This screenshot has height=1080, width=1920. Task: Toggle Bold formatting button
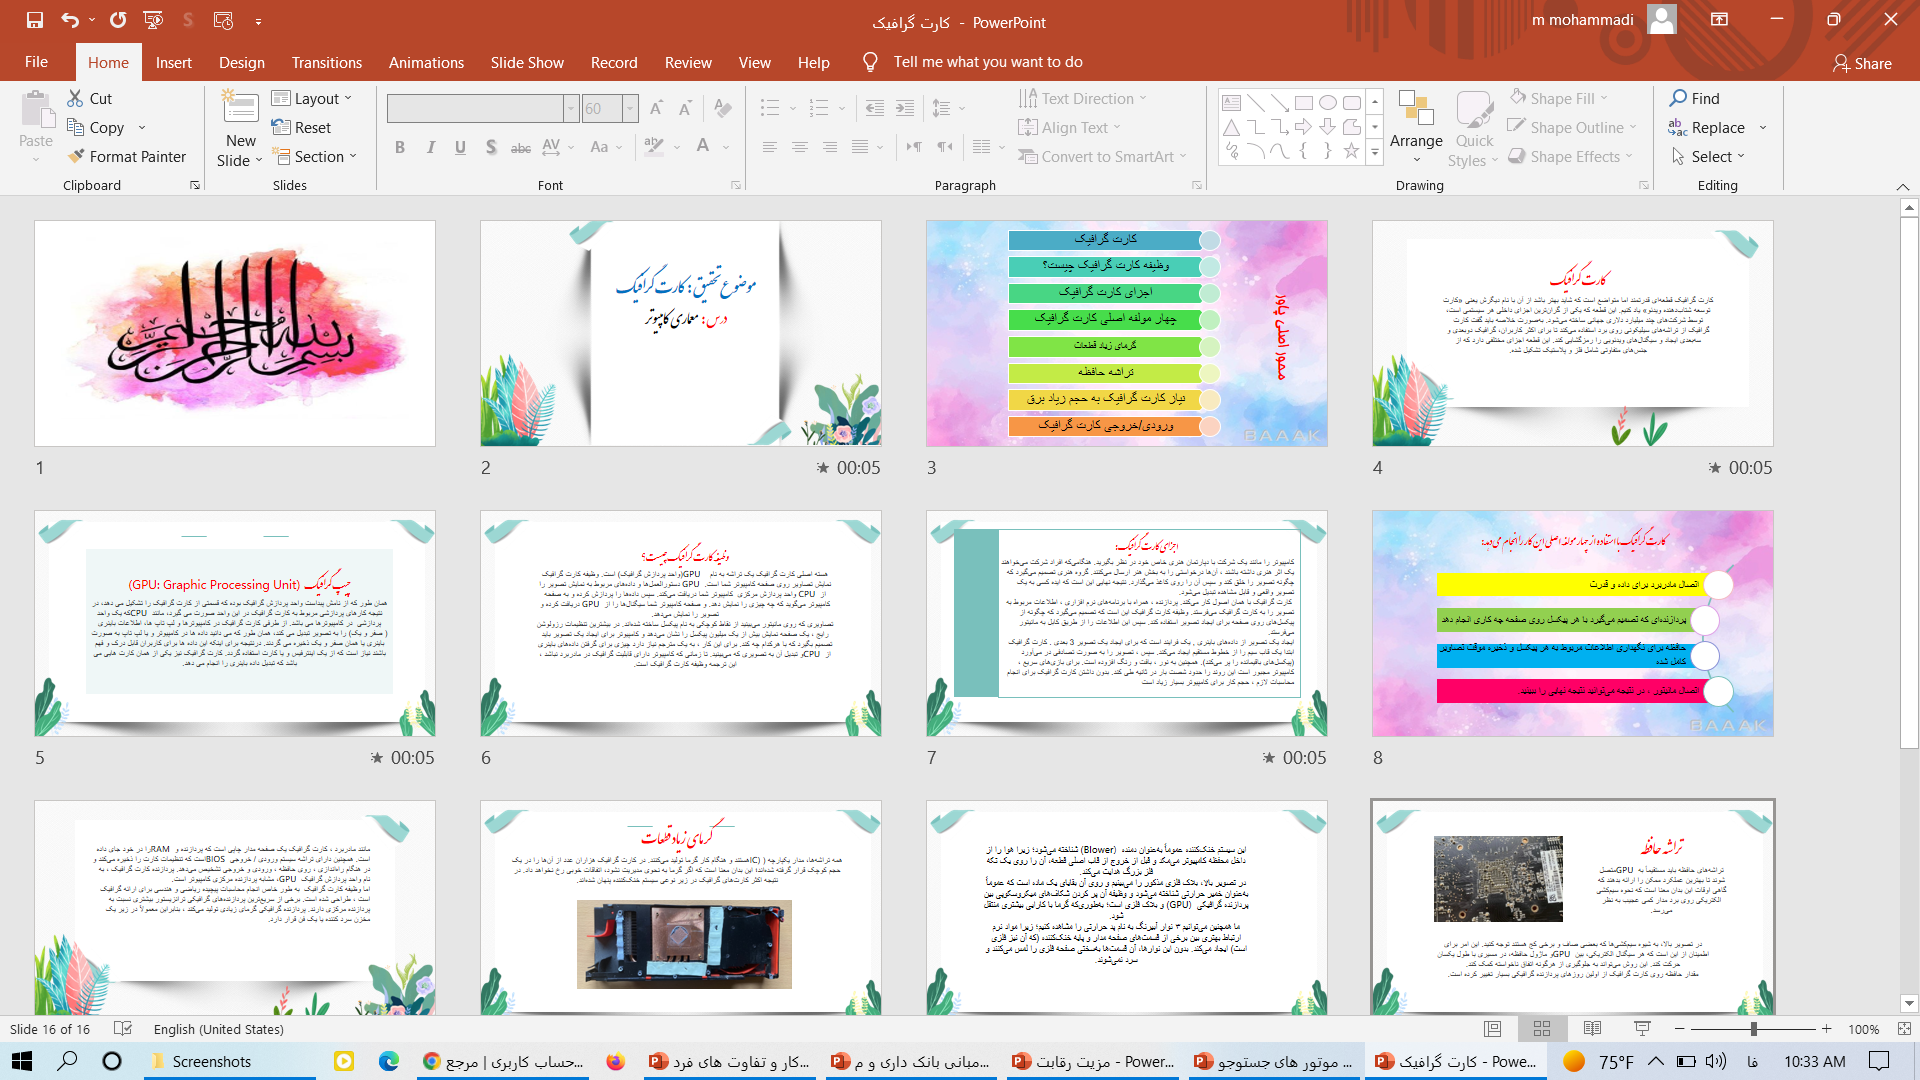pyautogui.click(x=400, y=147)
